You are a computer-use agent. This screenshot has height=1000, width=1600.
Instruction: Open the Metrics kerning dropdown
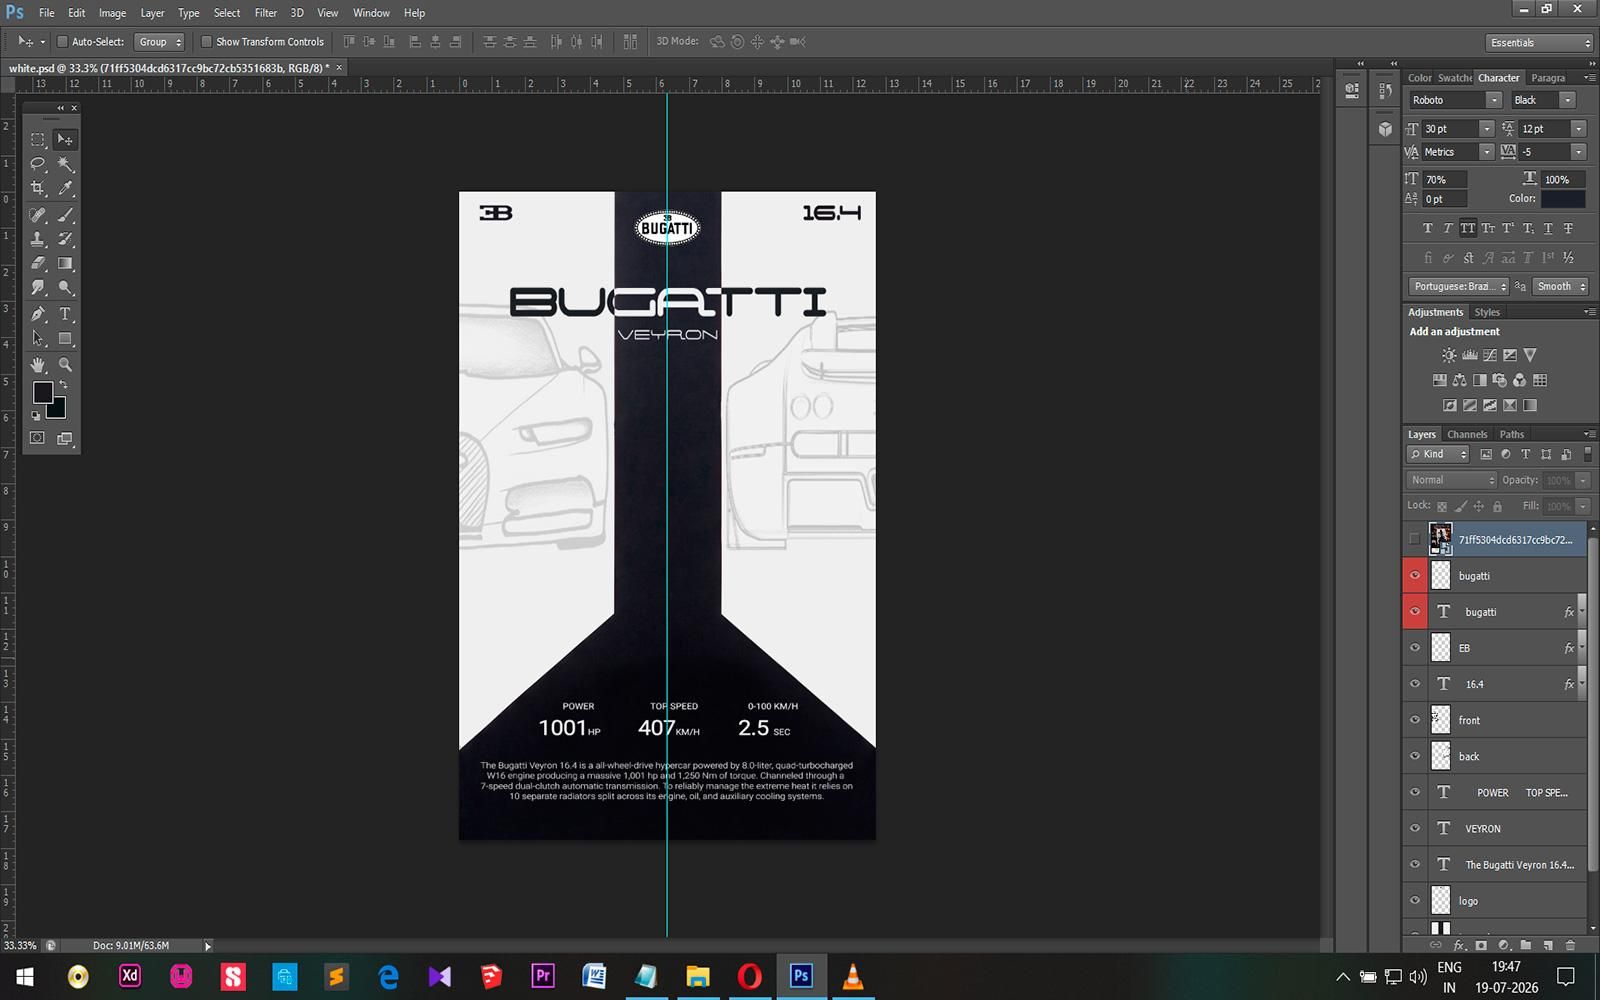[1486, 152]
